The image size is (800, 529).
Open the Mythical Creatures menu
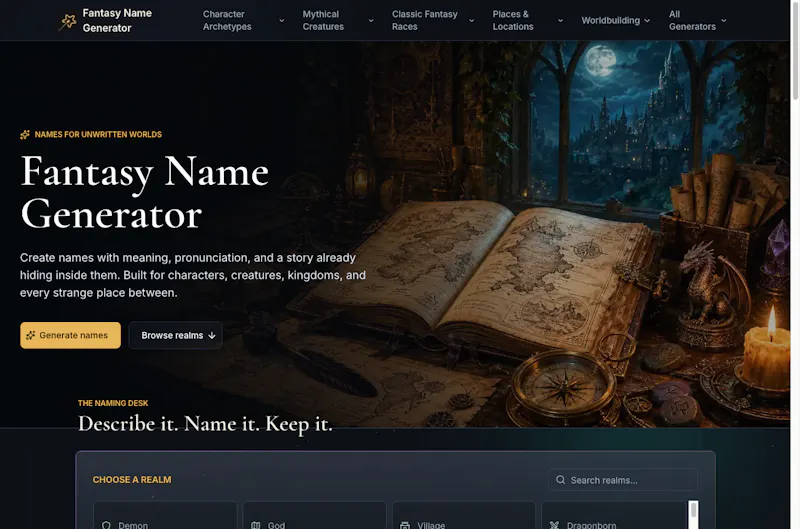(x=338, y=20)
